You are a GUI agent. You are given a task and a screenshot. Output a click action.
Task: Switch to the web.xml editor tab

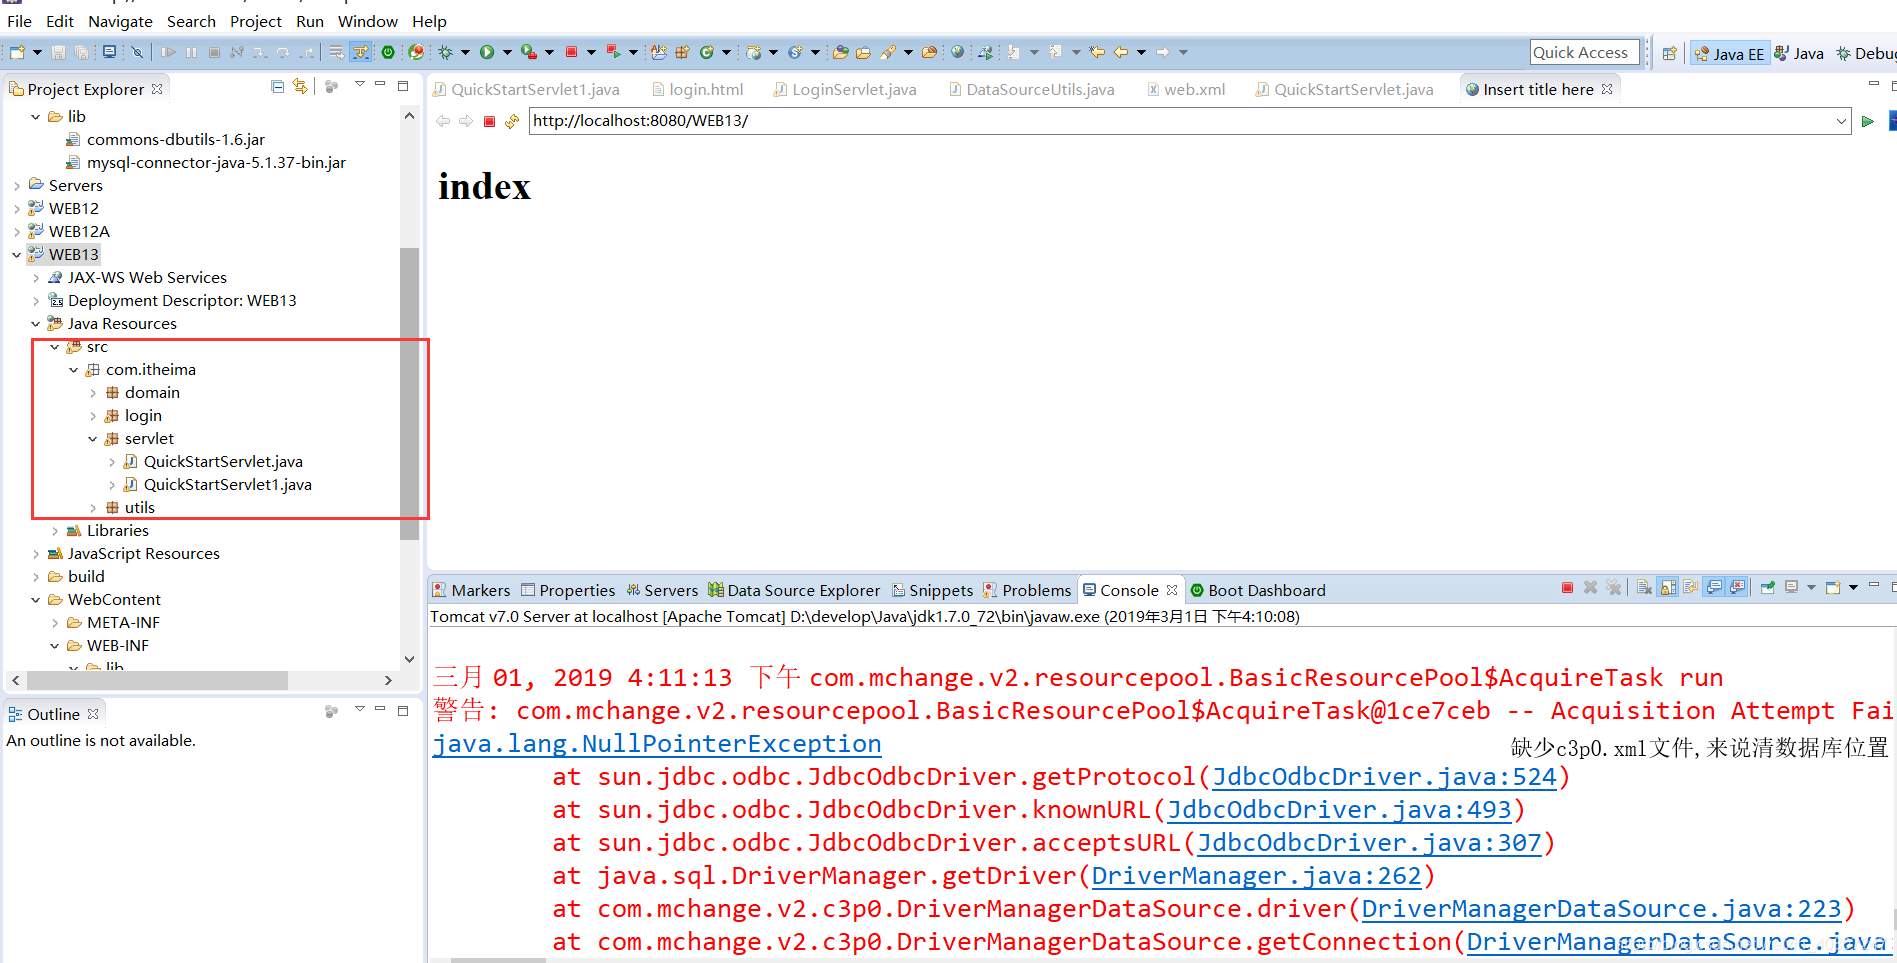point(1185,90)
